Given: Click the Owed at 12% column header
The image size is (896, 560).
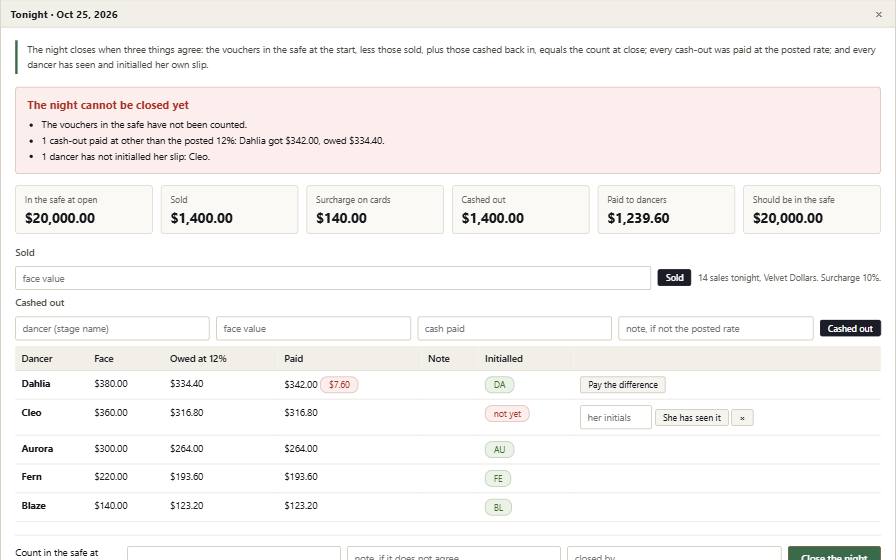Looking at the screenshot, I should [198, 359].
